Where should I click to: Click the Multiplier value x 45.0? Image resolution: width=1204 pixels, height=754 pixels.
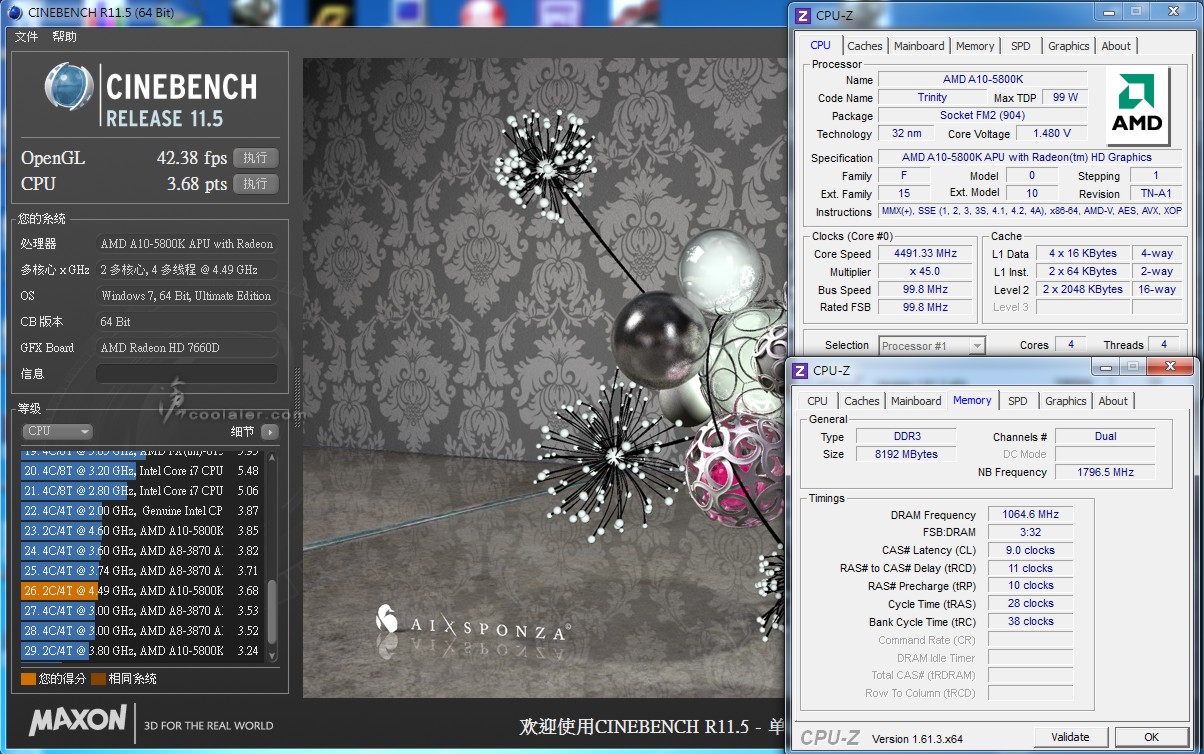tap(926, 272)
